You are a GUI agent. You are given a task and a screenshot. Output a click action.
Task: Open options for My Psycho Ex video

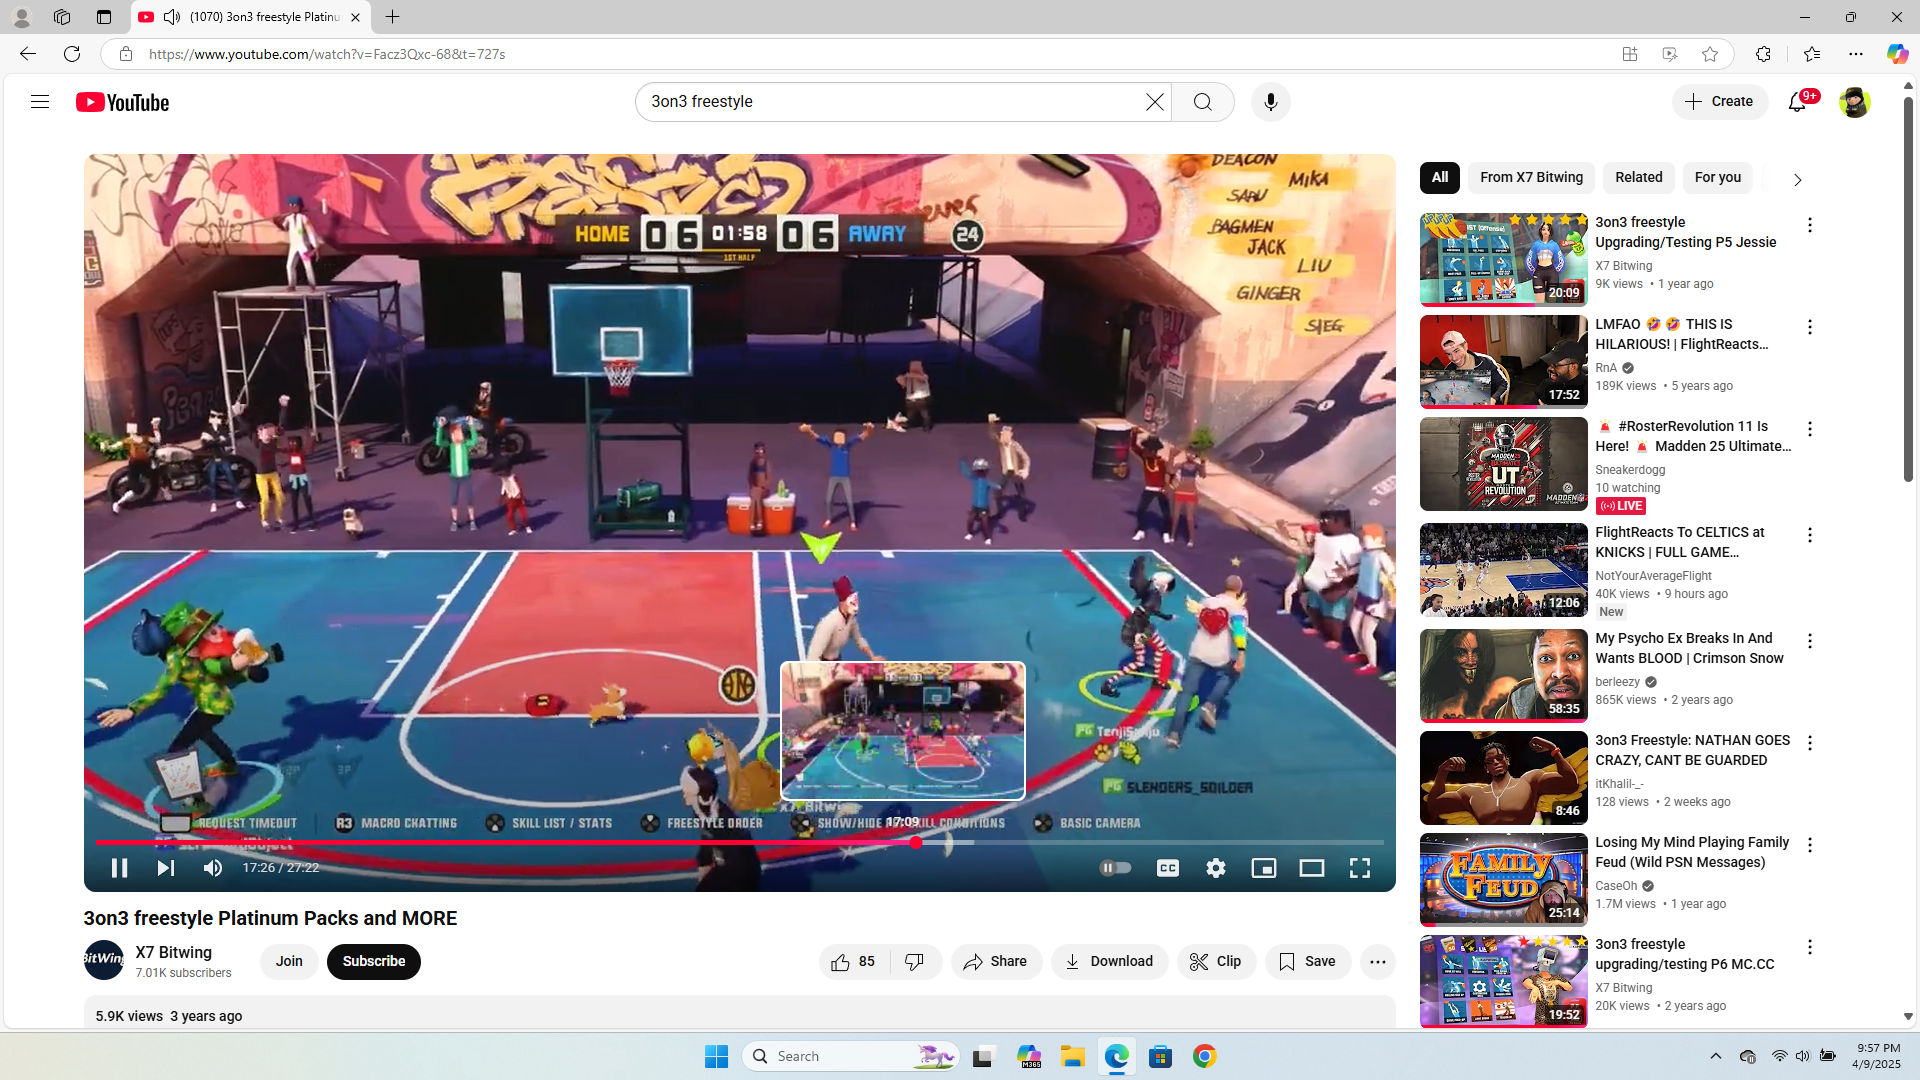[x=1809, y=642]
